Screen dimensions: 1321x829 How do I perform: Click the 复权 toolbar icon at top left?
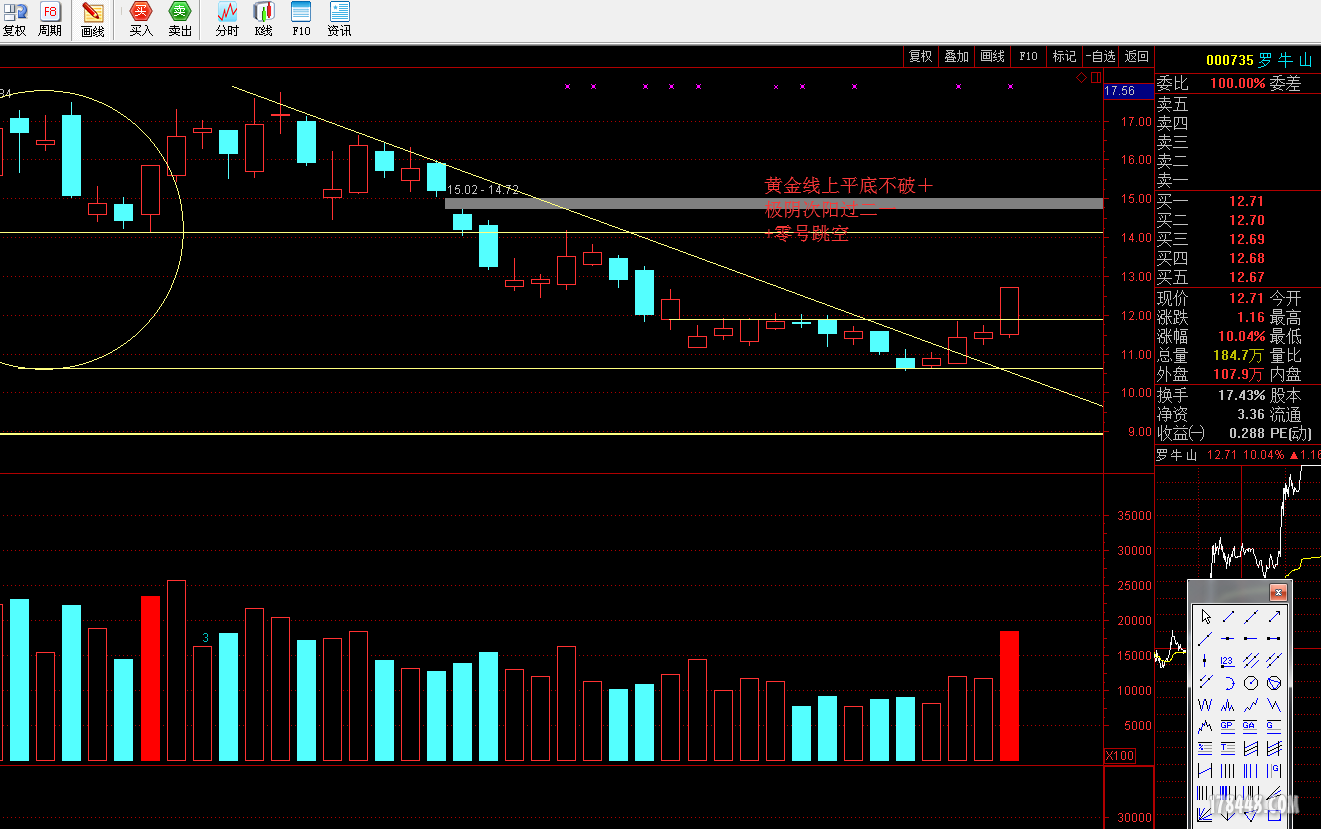click(x=14, y=19)
